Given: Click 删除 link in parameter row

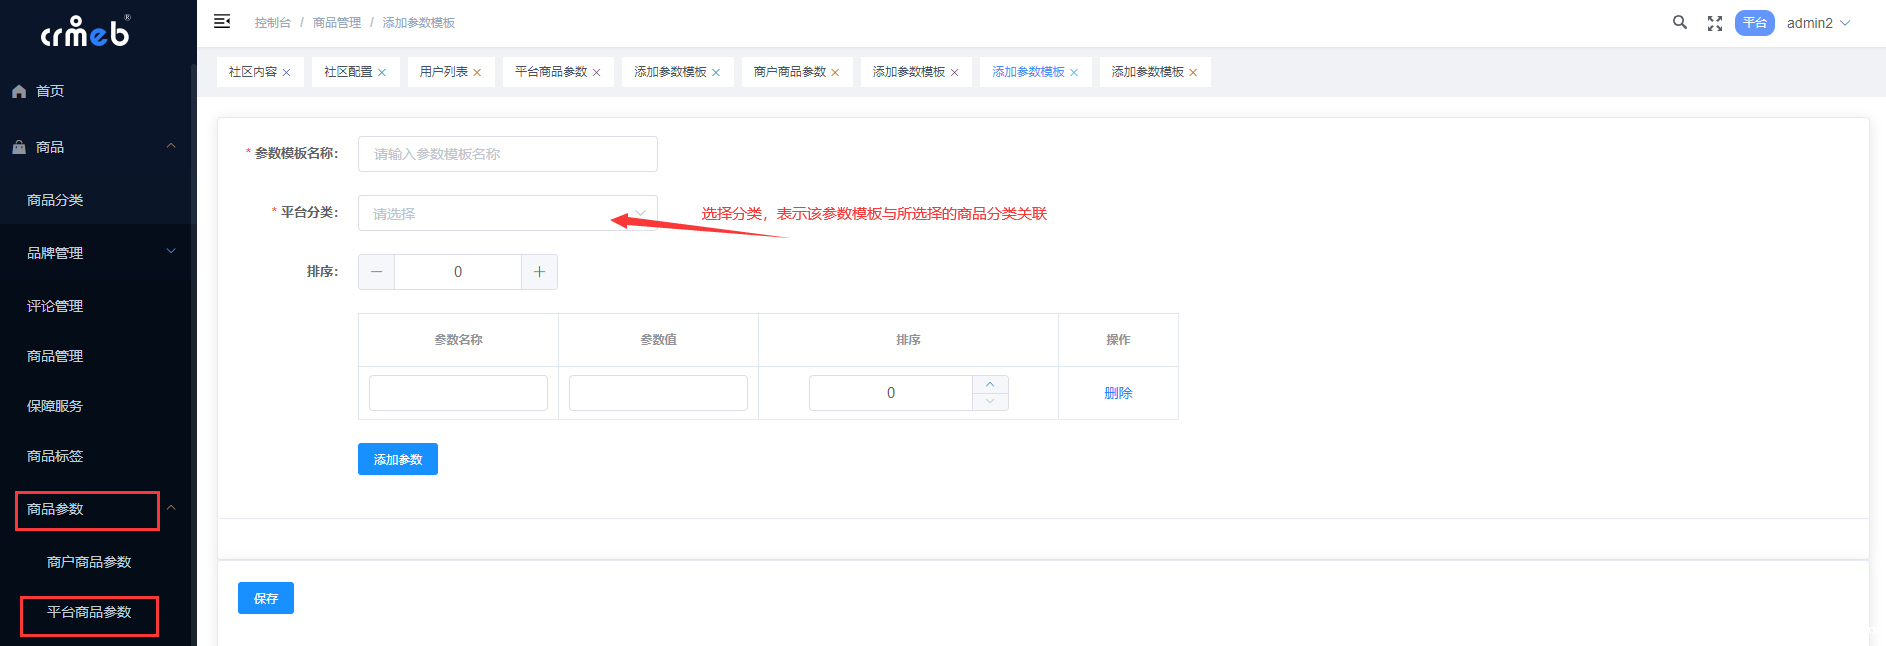Looking at the screenshot, I should click(1118, 393).
